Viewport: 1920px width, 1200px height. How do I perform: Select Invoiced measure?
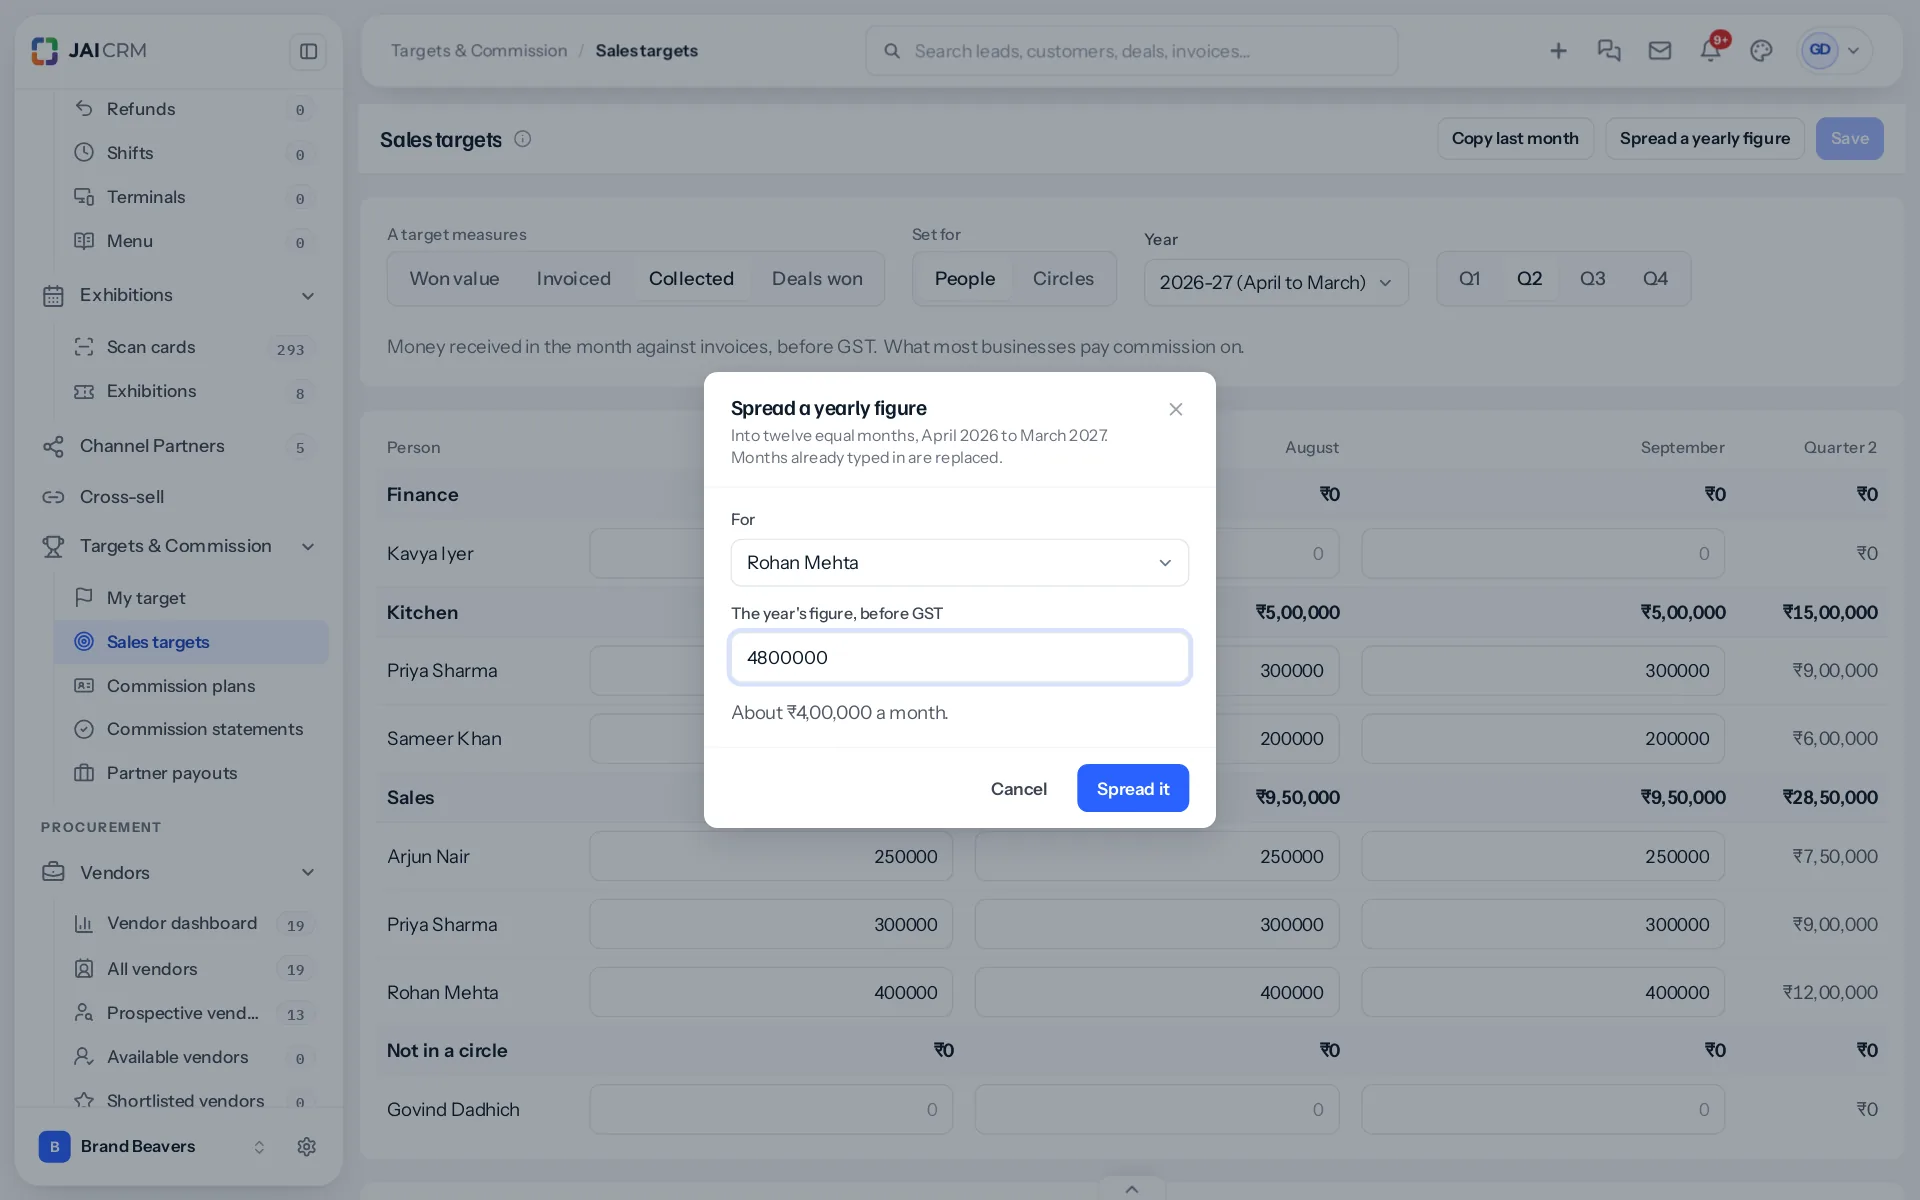click(573, 279)
